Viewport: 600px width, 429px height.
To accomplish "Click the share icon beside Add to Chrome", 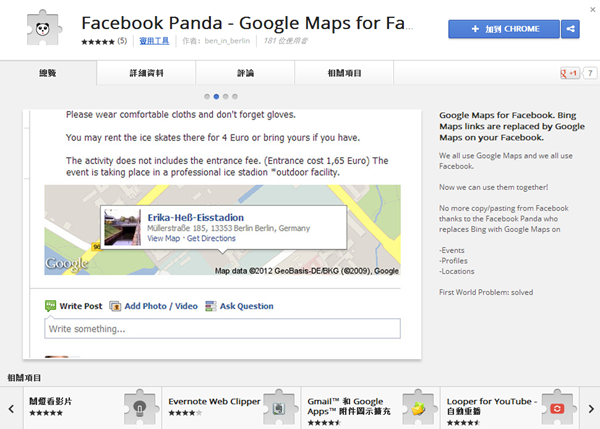I will pyautogui.click(x=571, y=29).
